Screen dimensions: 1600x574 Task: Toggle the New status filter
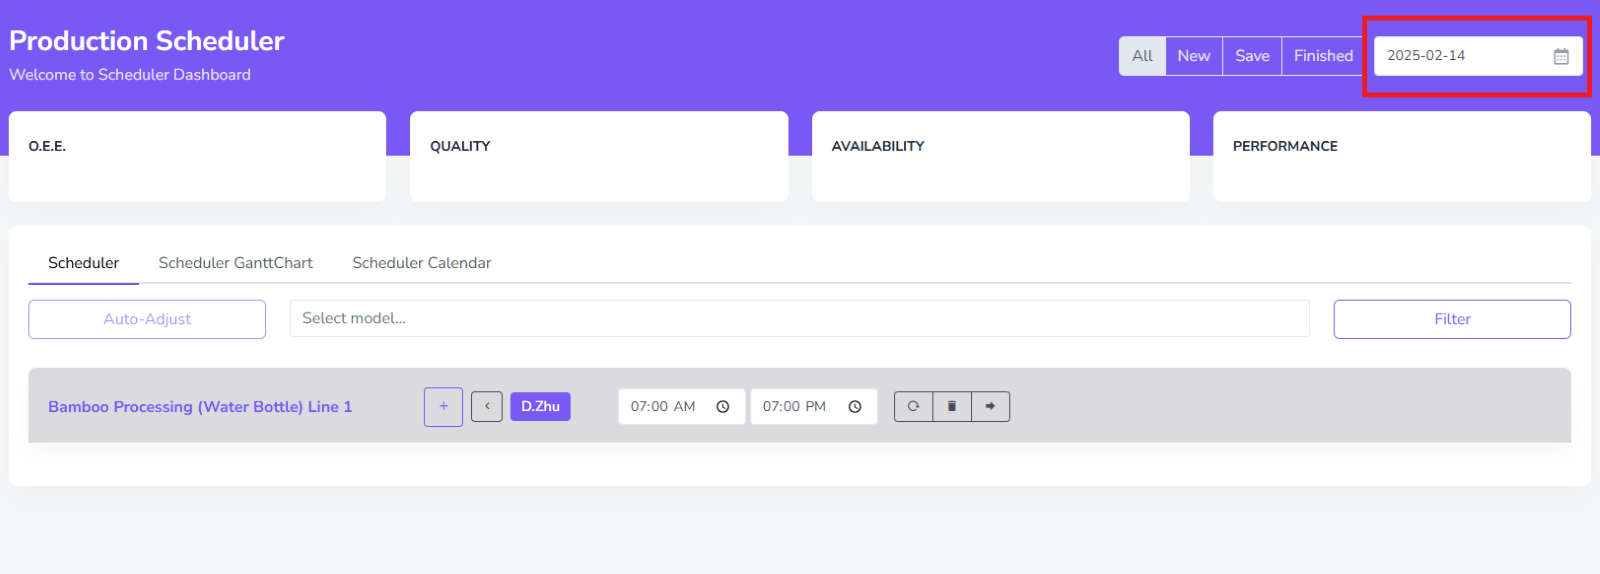tap(1193, 56)
